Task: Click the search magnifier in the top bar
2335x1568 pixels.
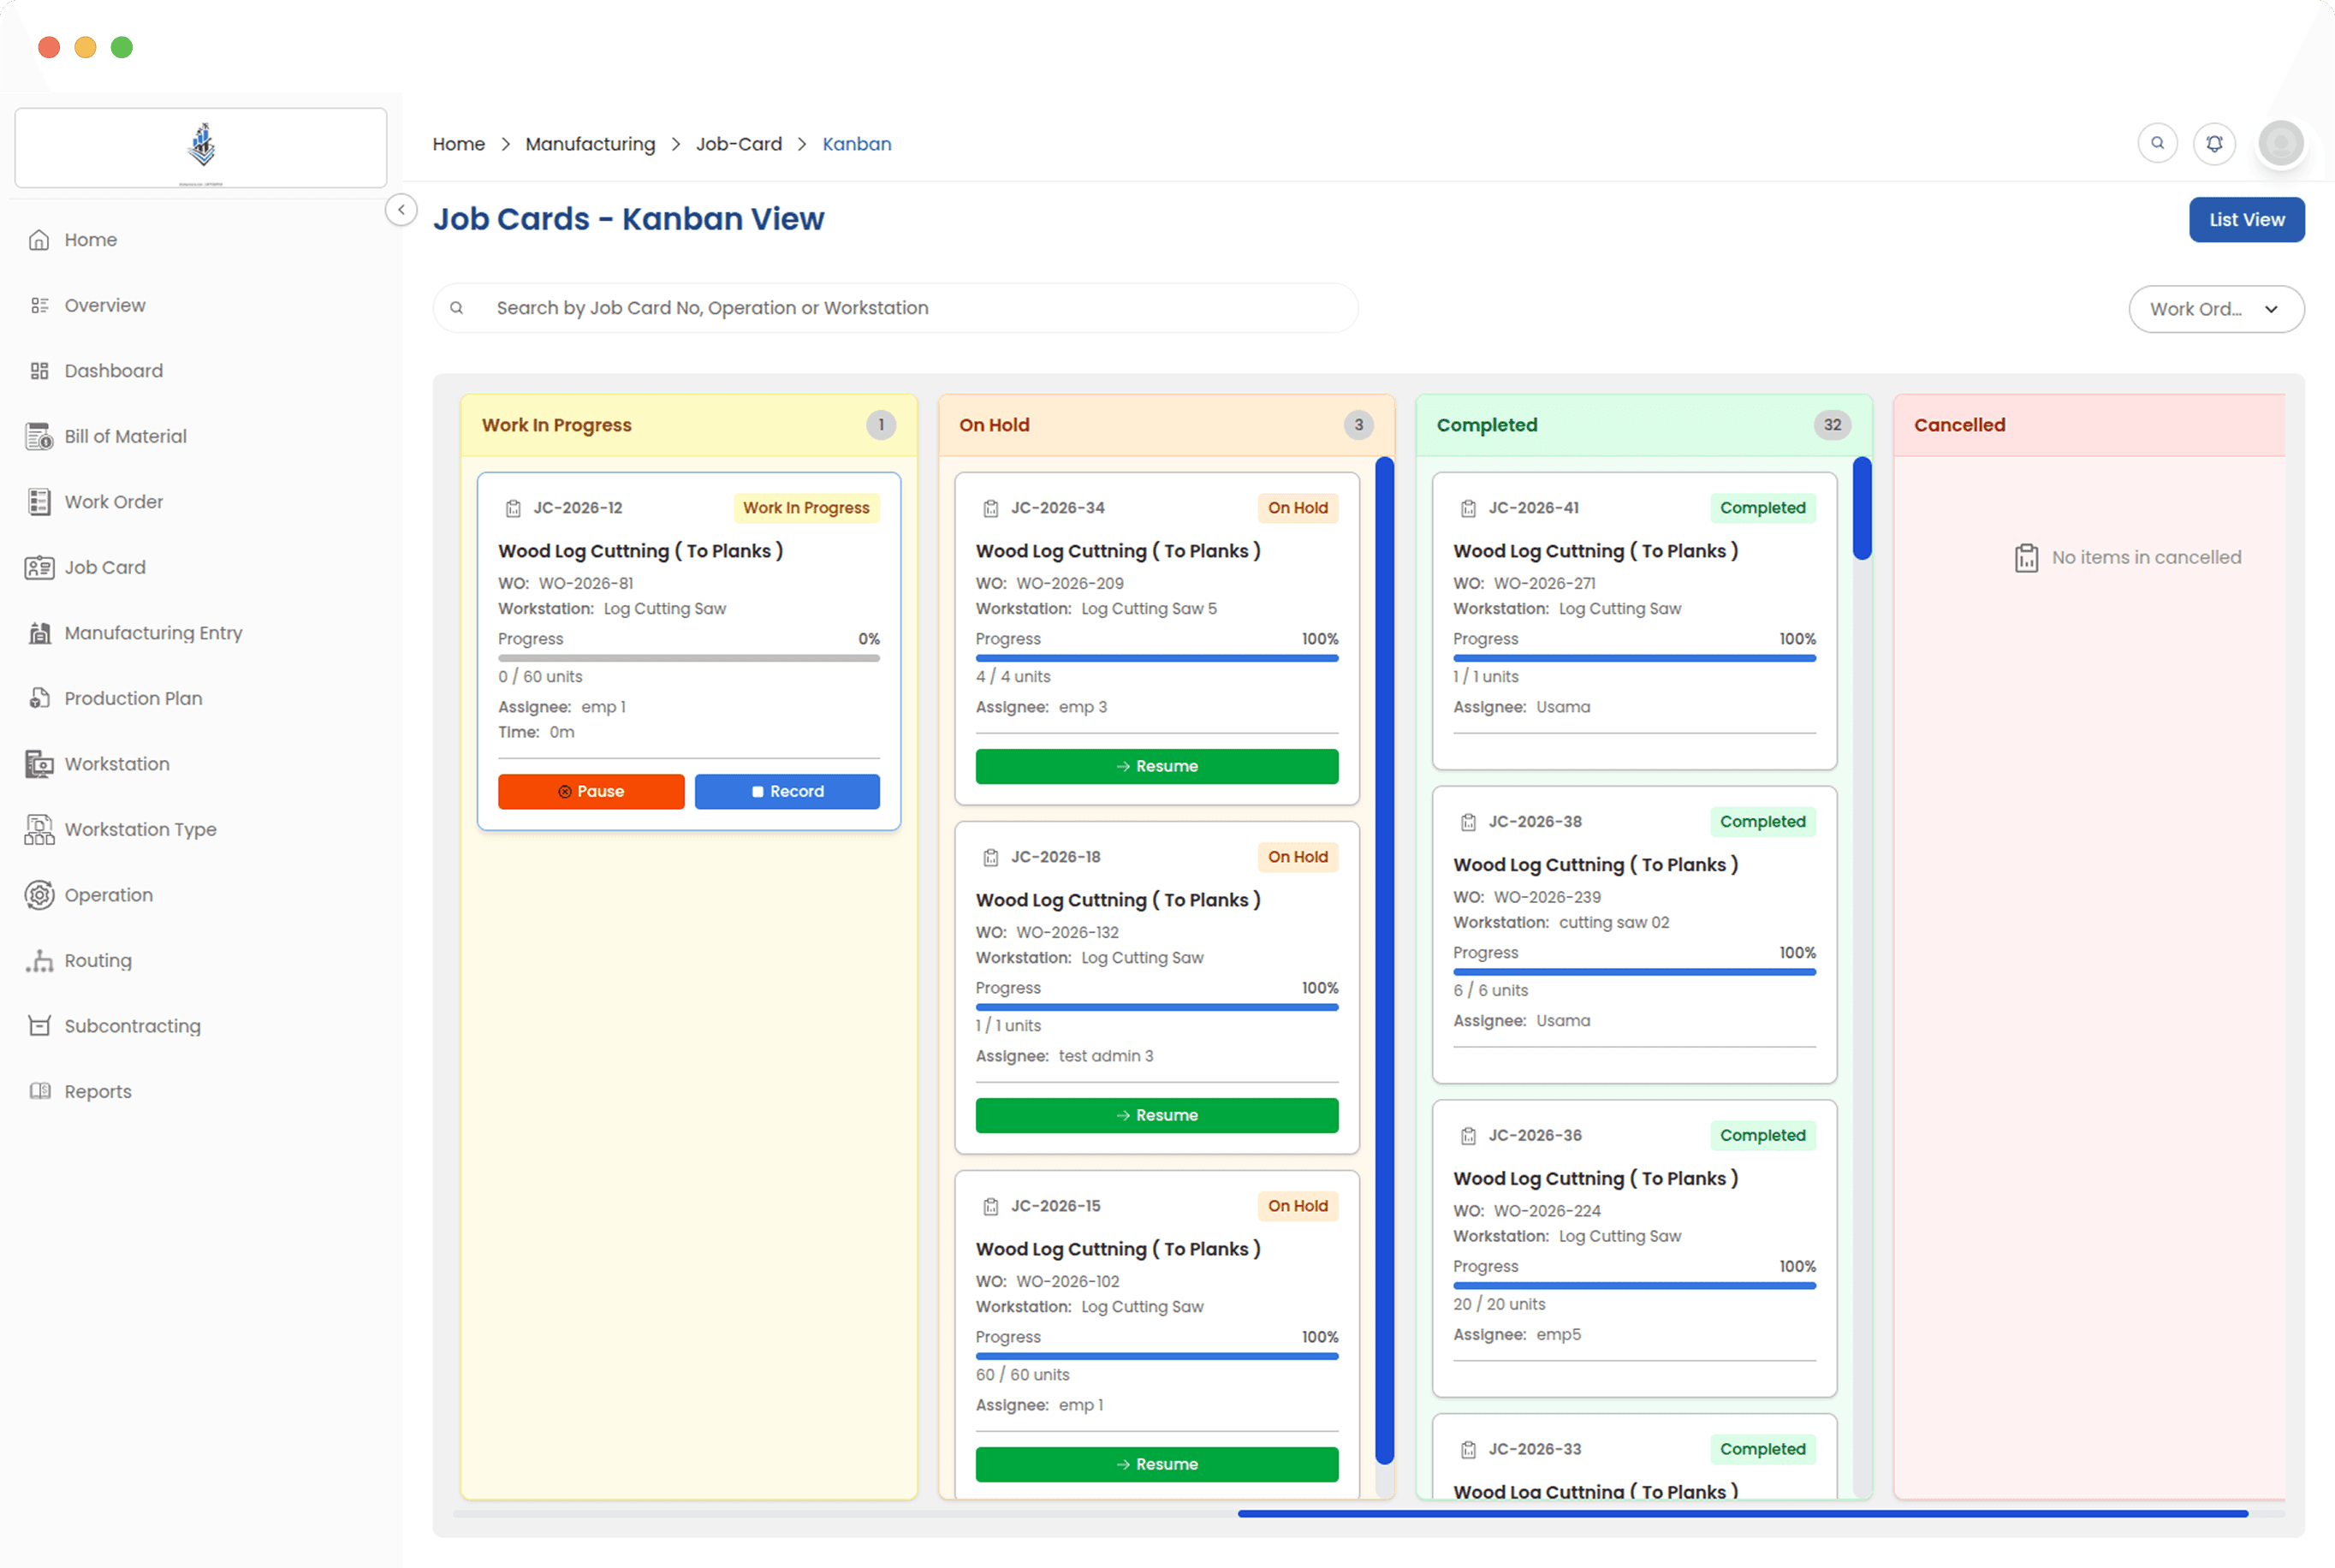Action: tap(2157, 143)
